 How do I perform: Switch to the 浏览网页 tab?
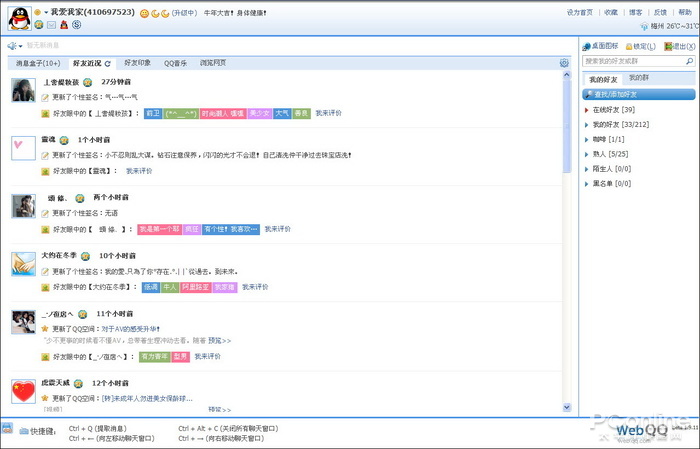click(x=213, y=63)
